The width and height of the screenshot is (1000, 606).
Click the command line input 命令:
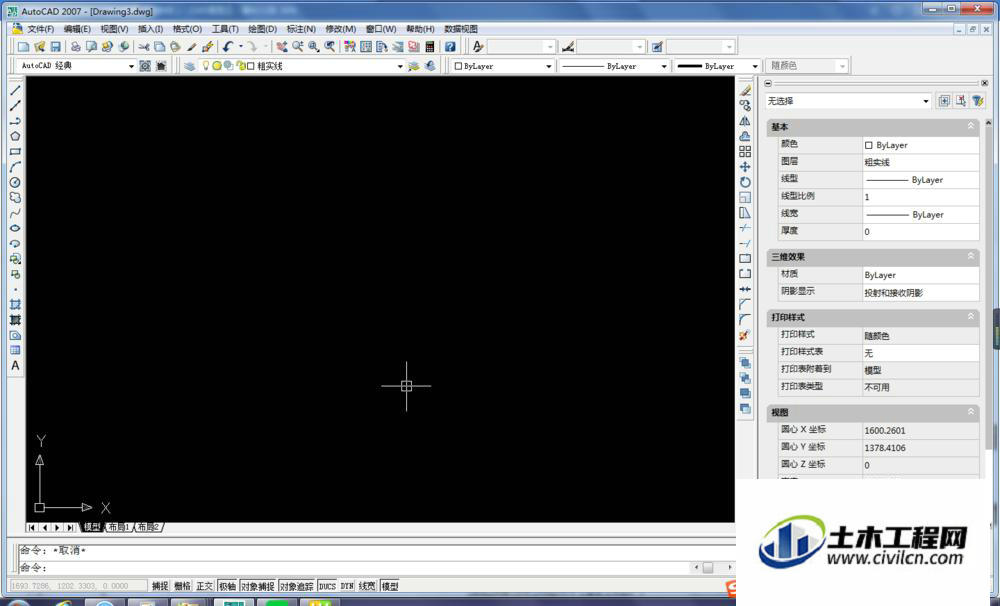[x=355, y=567]
